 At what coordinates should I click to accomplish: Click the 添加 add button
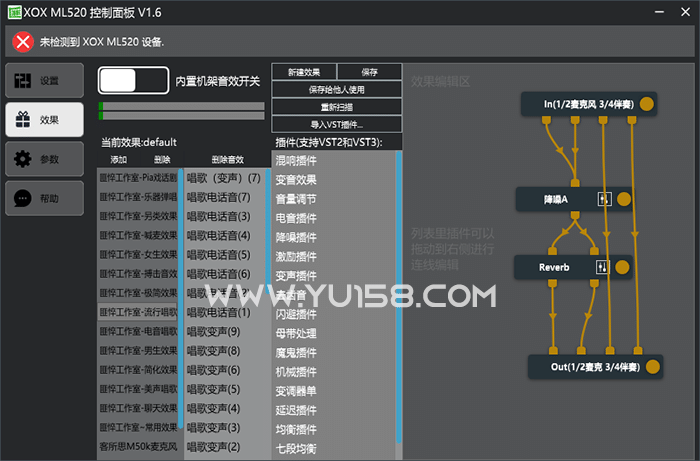click(x=119, y=160)
